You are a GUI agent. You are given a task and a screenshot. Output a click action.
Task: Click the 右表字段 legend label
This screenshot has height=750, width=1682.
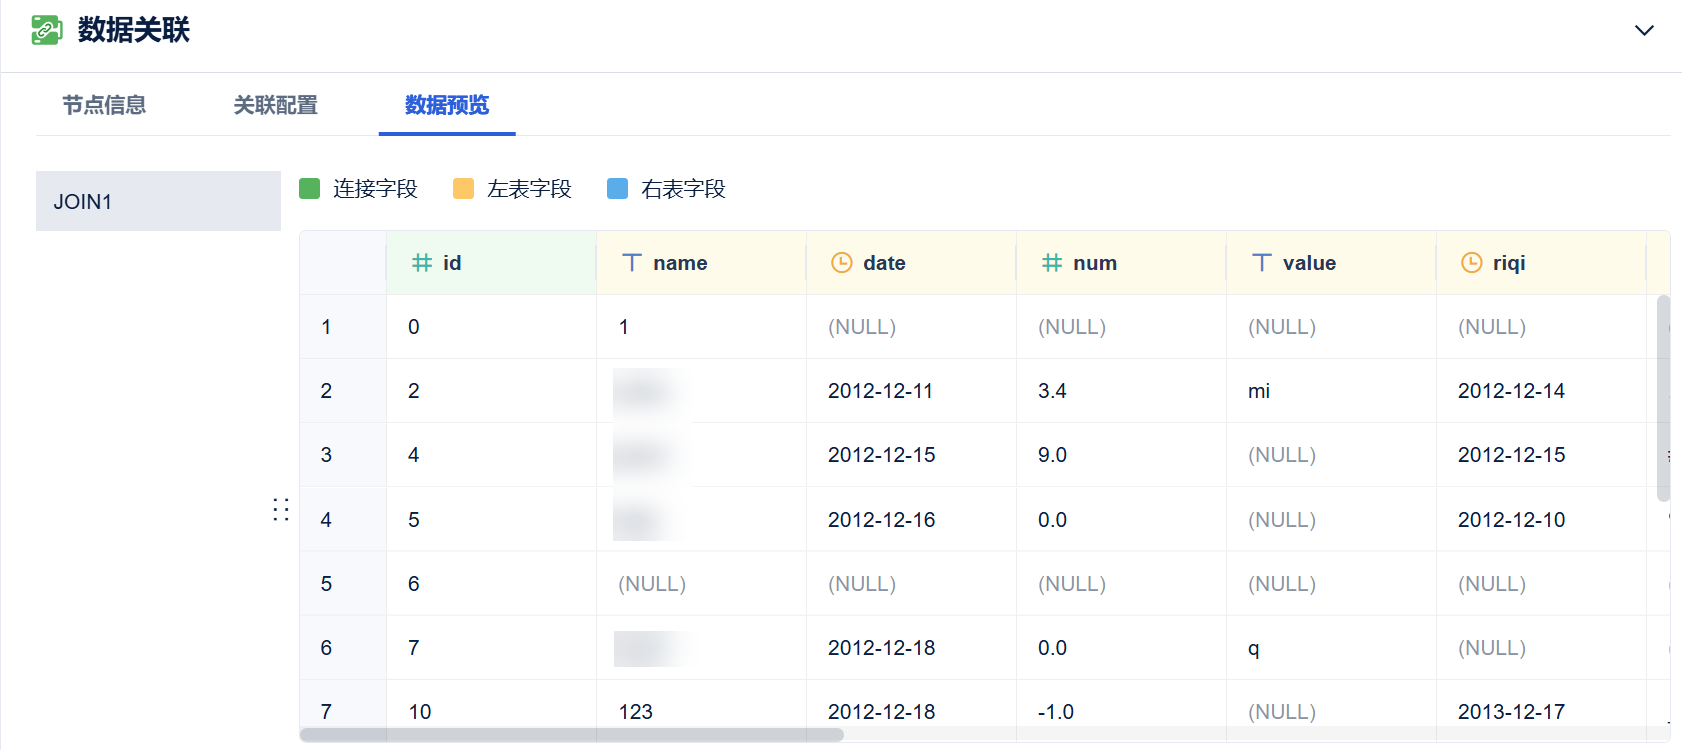(683, 189)
